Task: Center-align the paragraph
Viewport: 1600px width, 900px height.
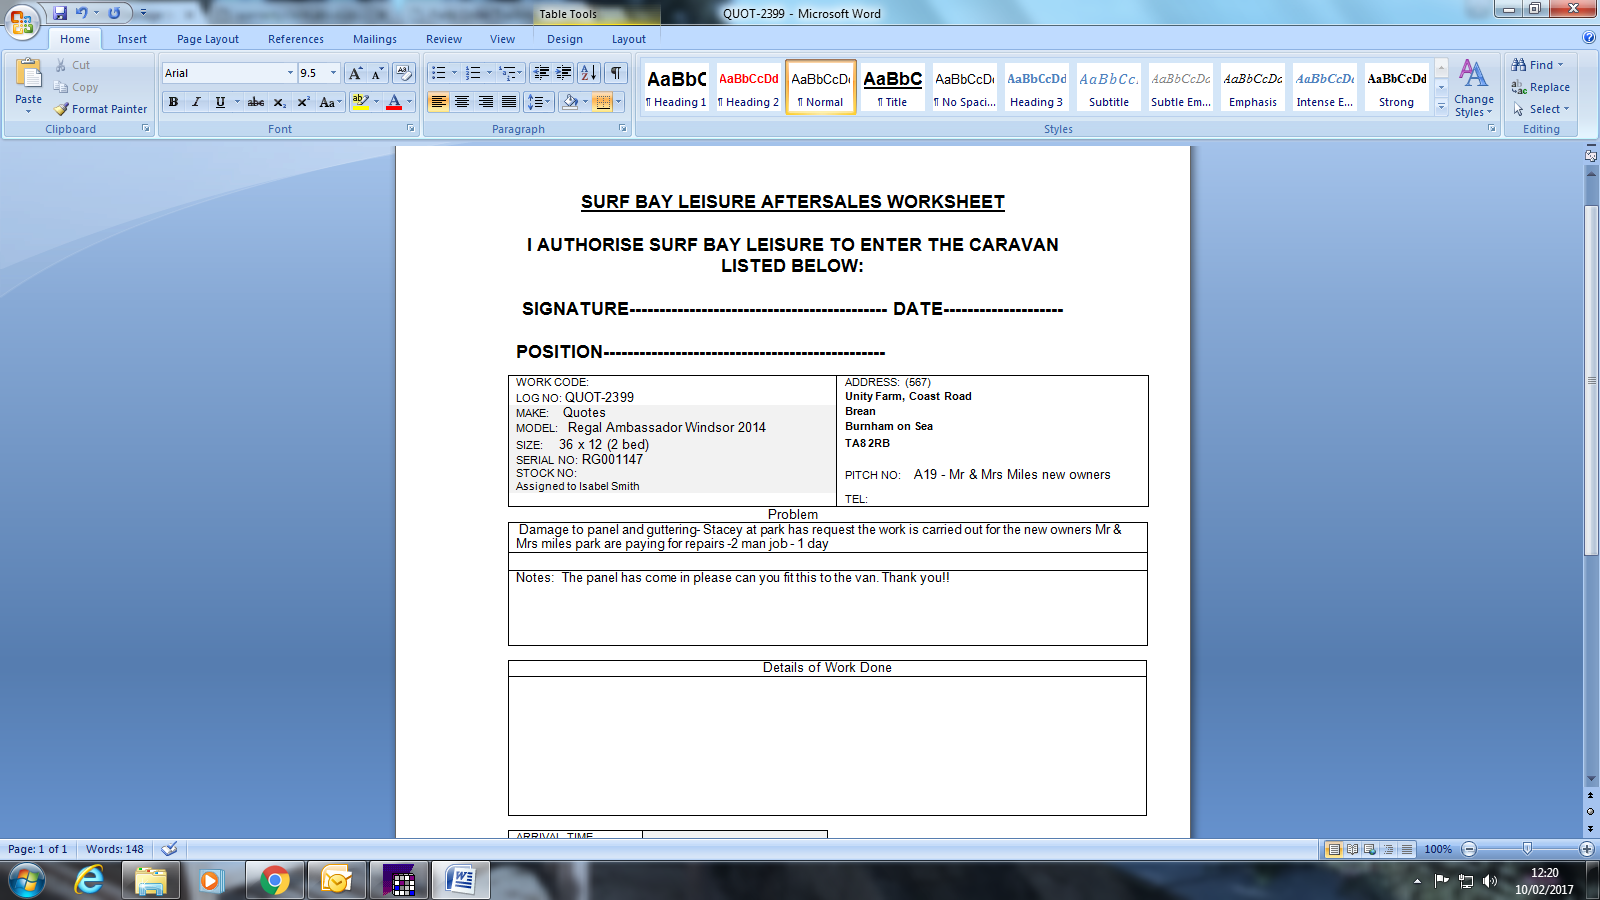Action: tap(462, 102)
